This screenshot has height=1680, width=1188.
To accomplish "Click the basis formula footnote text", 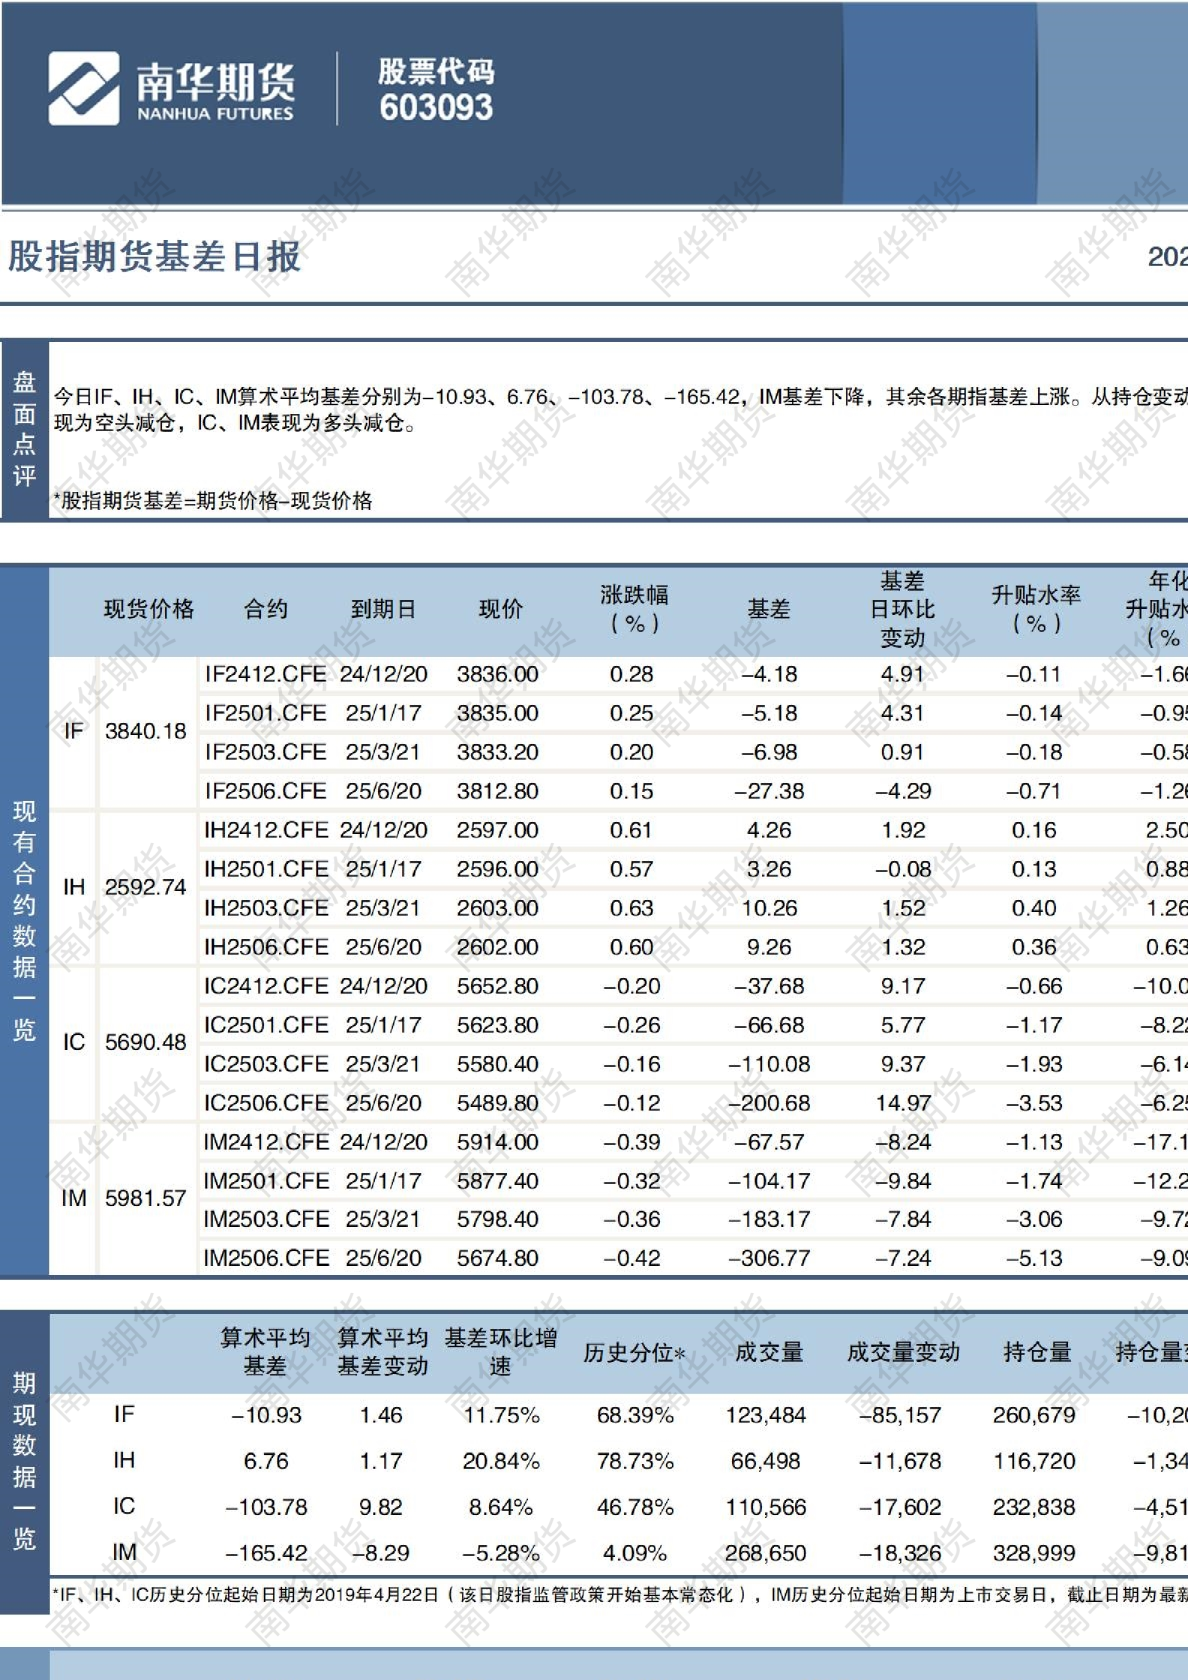I will coord(213,501).
